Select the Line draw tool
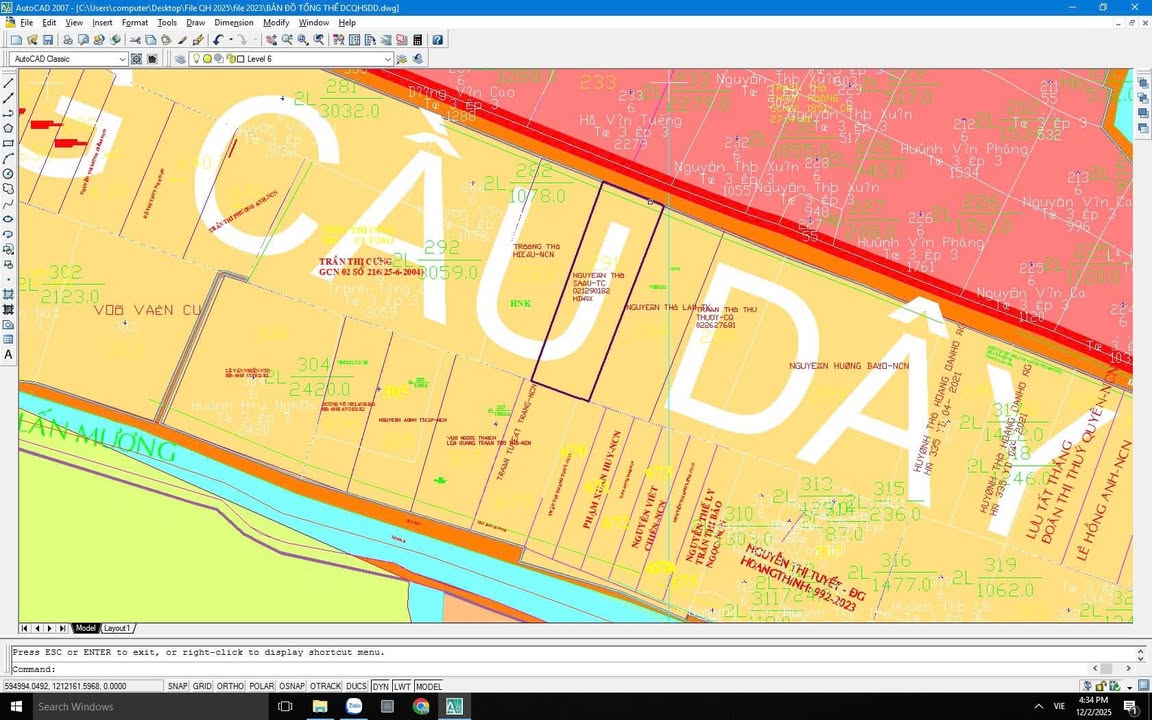Image resolution: width=1152 pixels, height=720 pixels. (9, 83)
